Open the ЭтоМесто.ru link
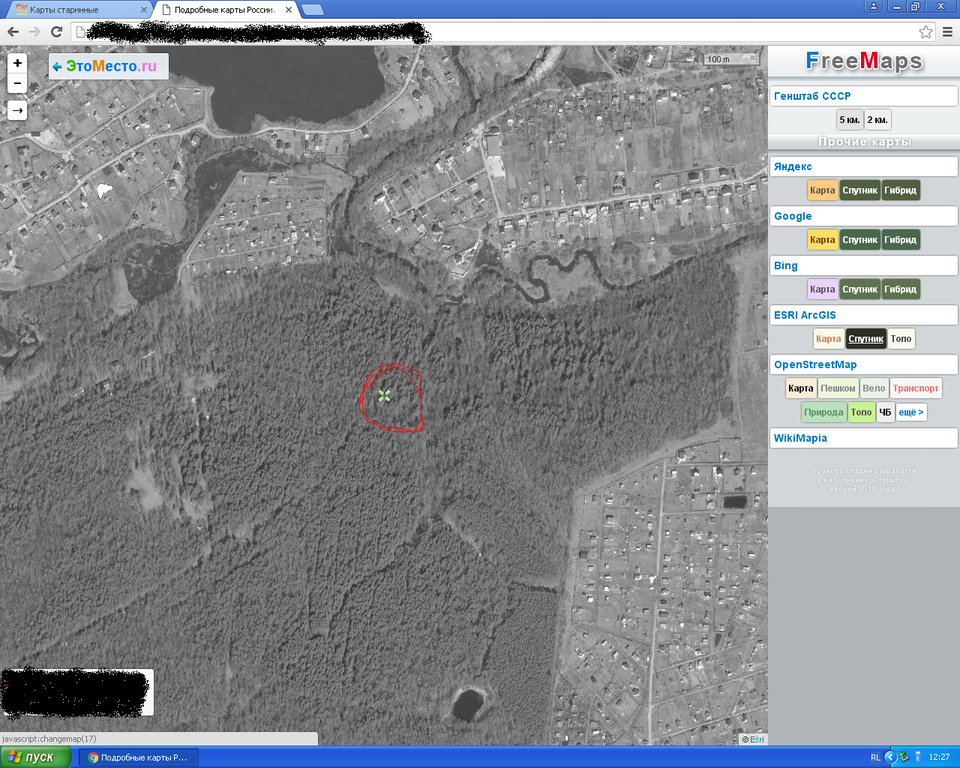Viewport: 960px width, 768px height. (108, 66)
